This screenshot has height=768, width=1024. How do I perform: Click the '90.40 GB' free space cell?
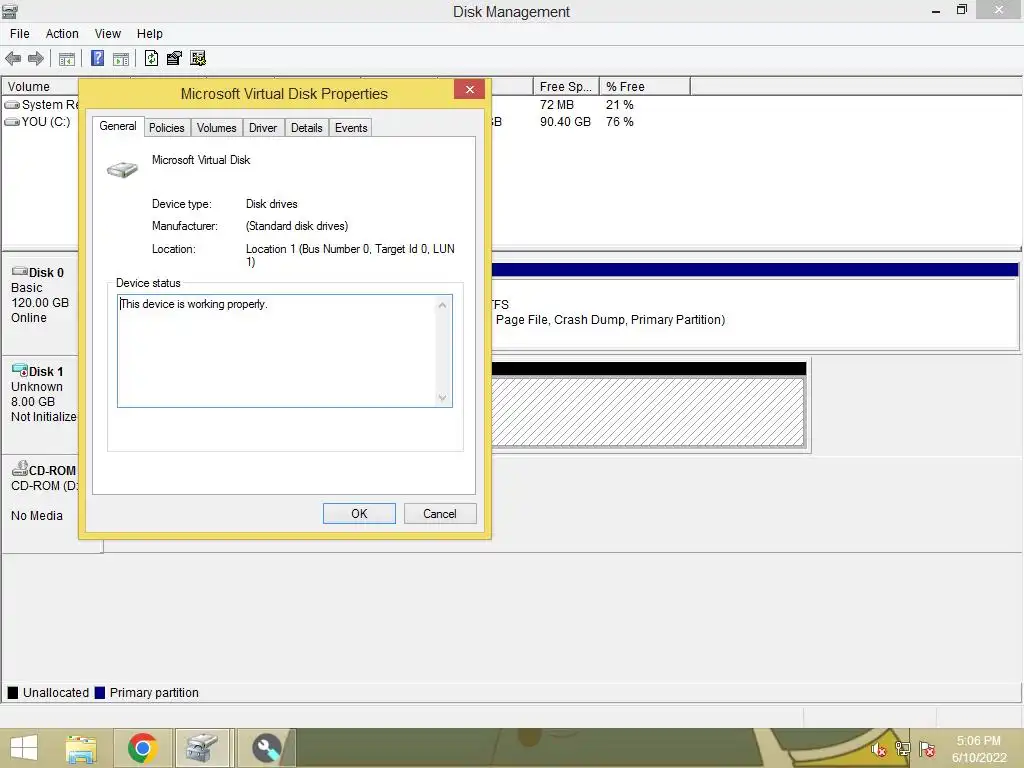point(565,122)
